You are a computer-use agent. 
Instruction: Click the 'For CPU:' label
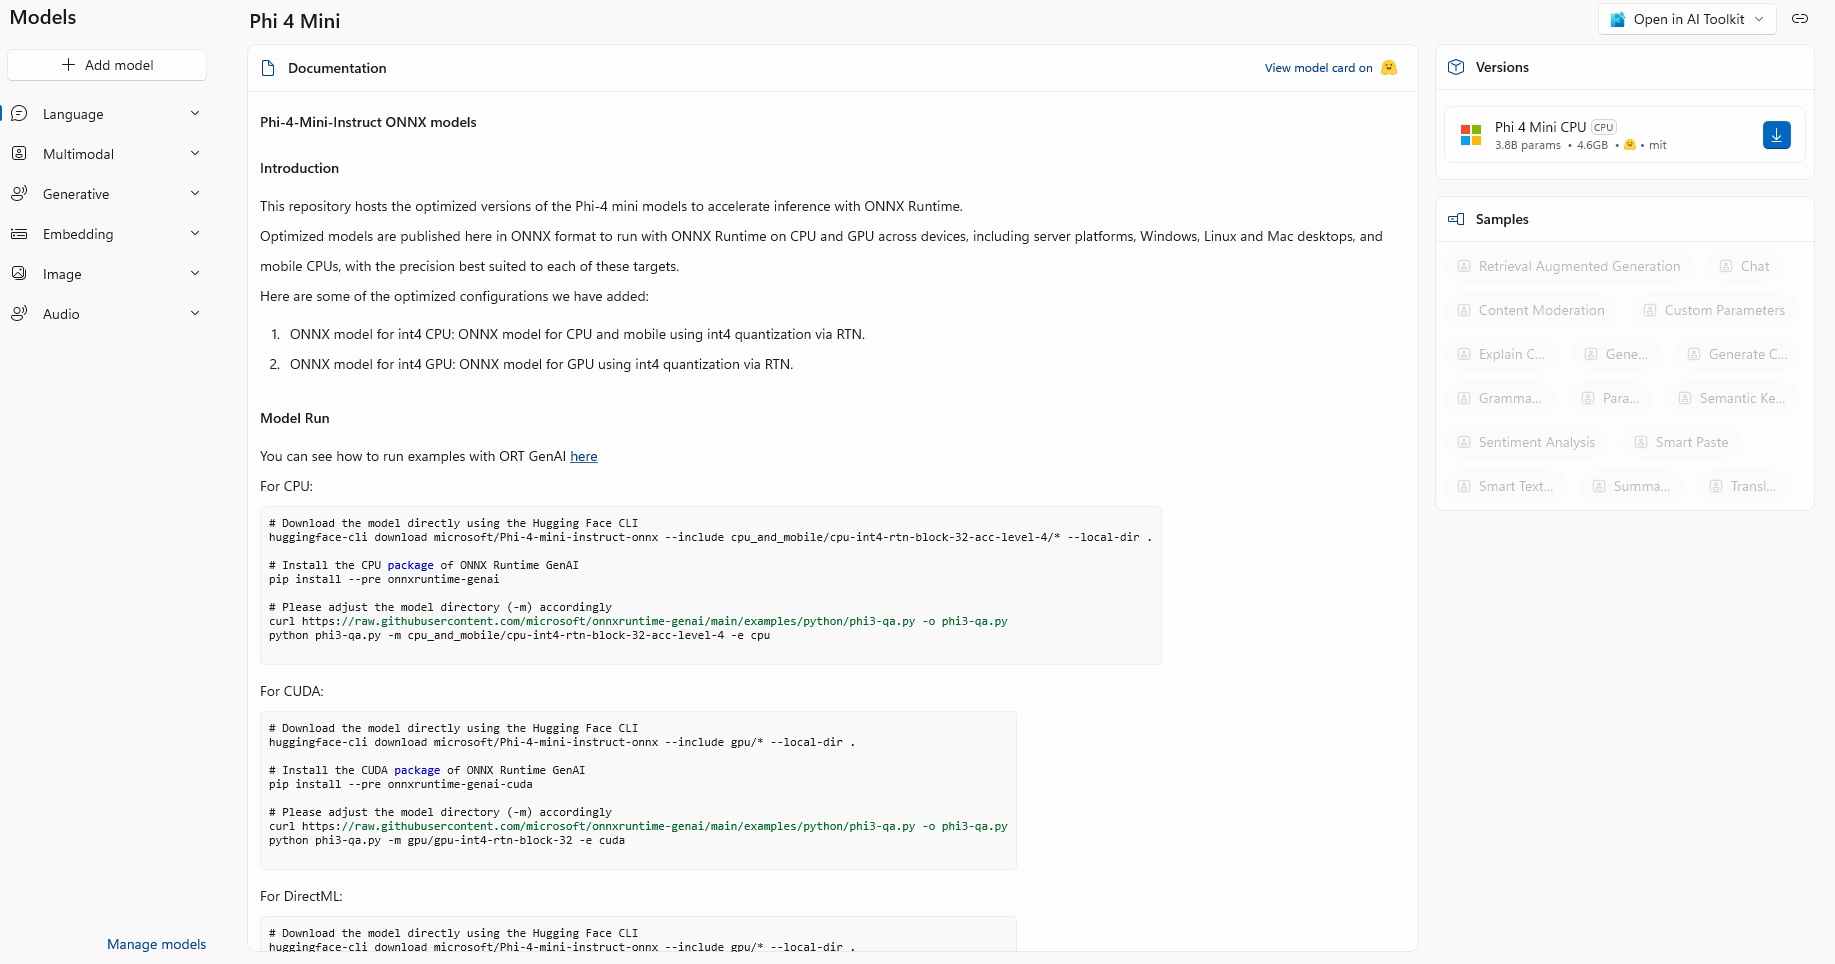pyautogui.click(x=286, y=486)
